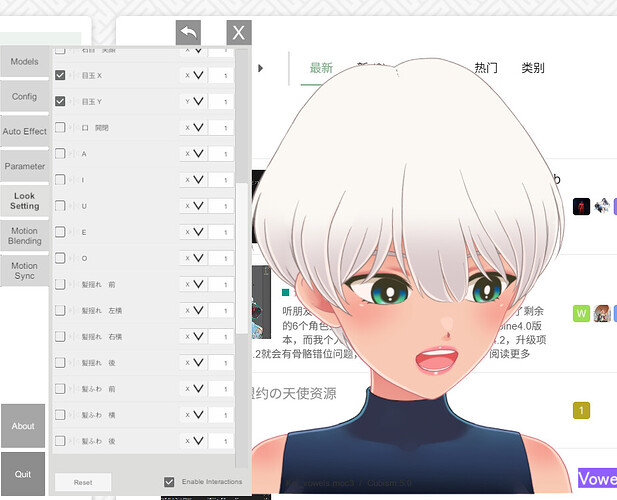617x500 pixels.
Task: Switch to the 热门 tab on the web page
Action: 486,68
